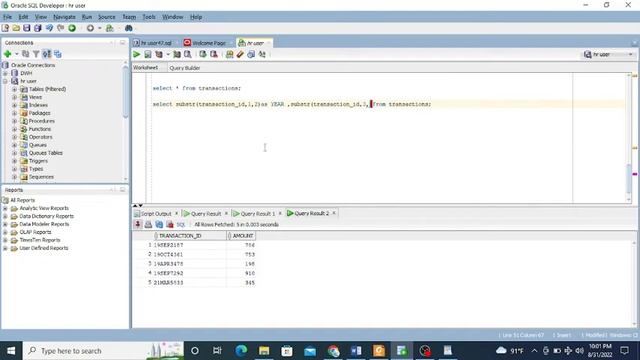Click the refresh icon in query result toolbar
Image resolution: width=640 pixels, height=360 pixels.
159,224
